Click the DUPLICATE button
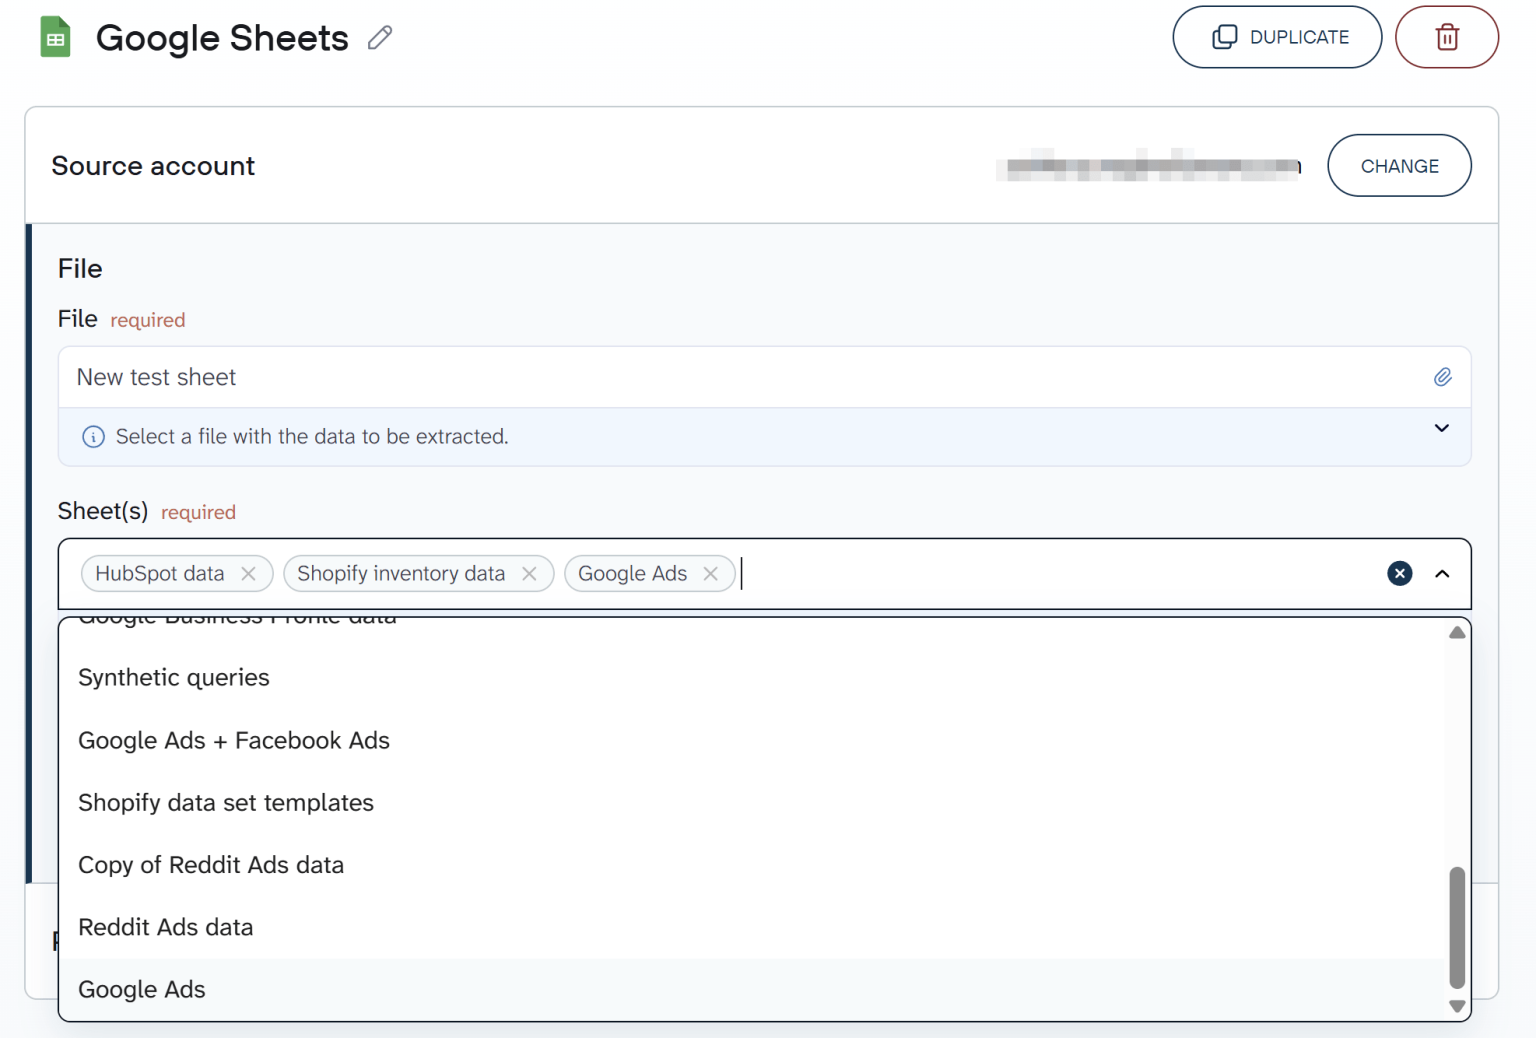1536x1038 pixels. click(1277, 37)
